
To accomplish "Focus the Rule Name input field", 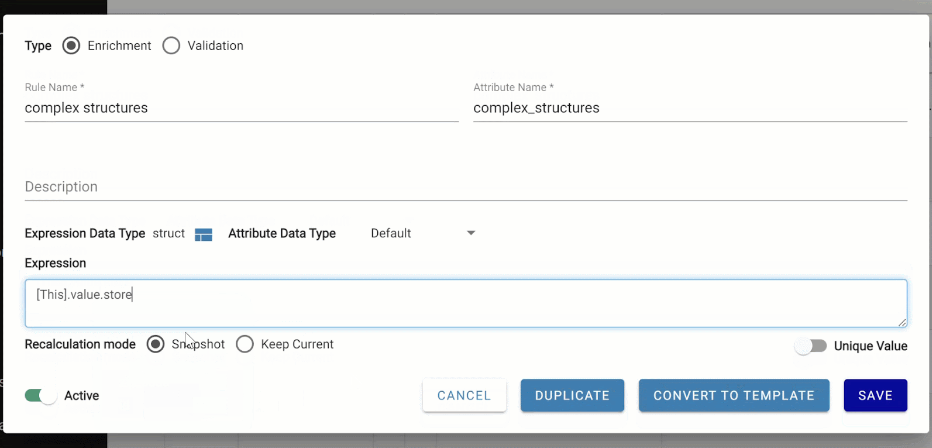I will [x=240, y=108].
